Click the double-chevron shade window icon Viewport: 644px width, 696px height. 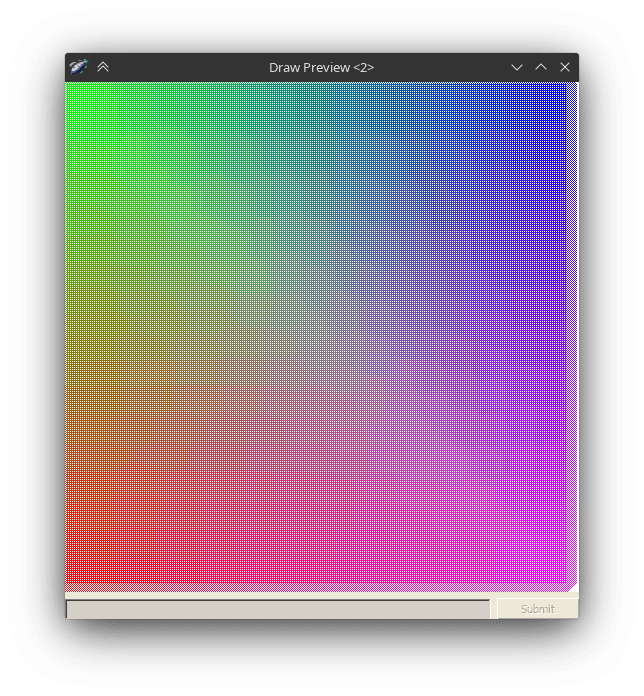coord(103,67)
